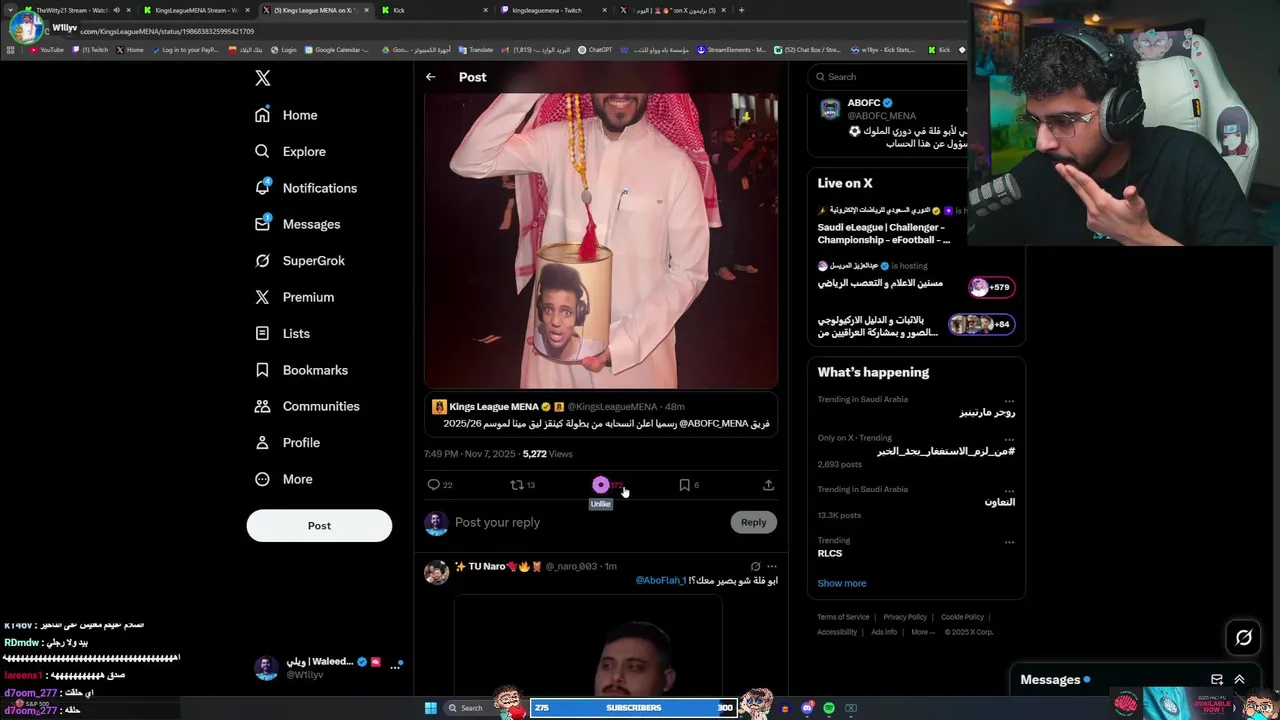Open account switcher menu dots
The height and width of the screenshot is (720, 1280).
point(395,667)
